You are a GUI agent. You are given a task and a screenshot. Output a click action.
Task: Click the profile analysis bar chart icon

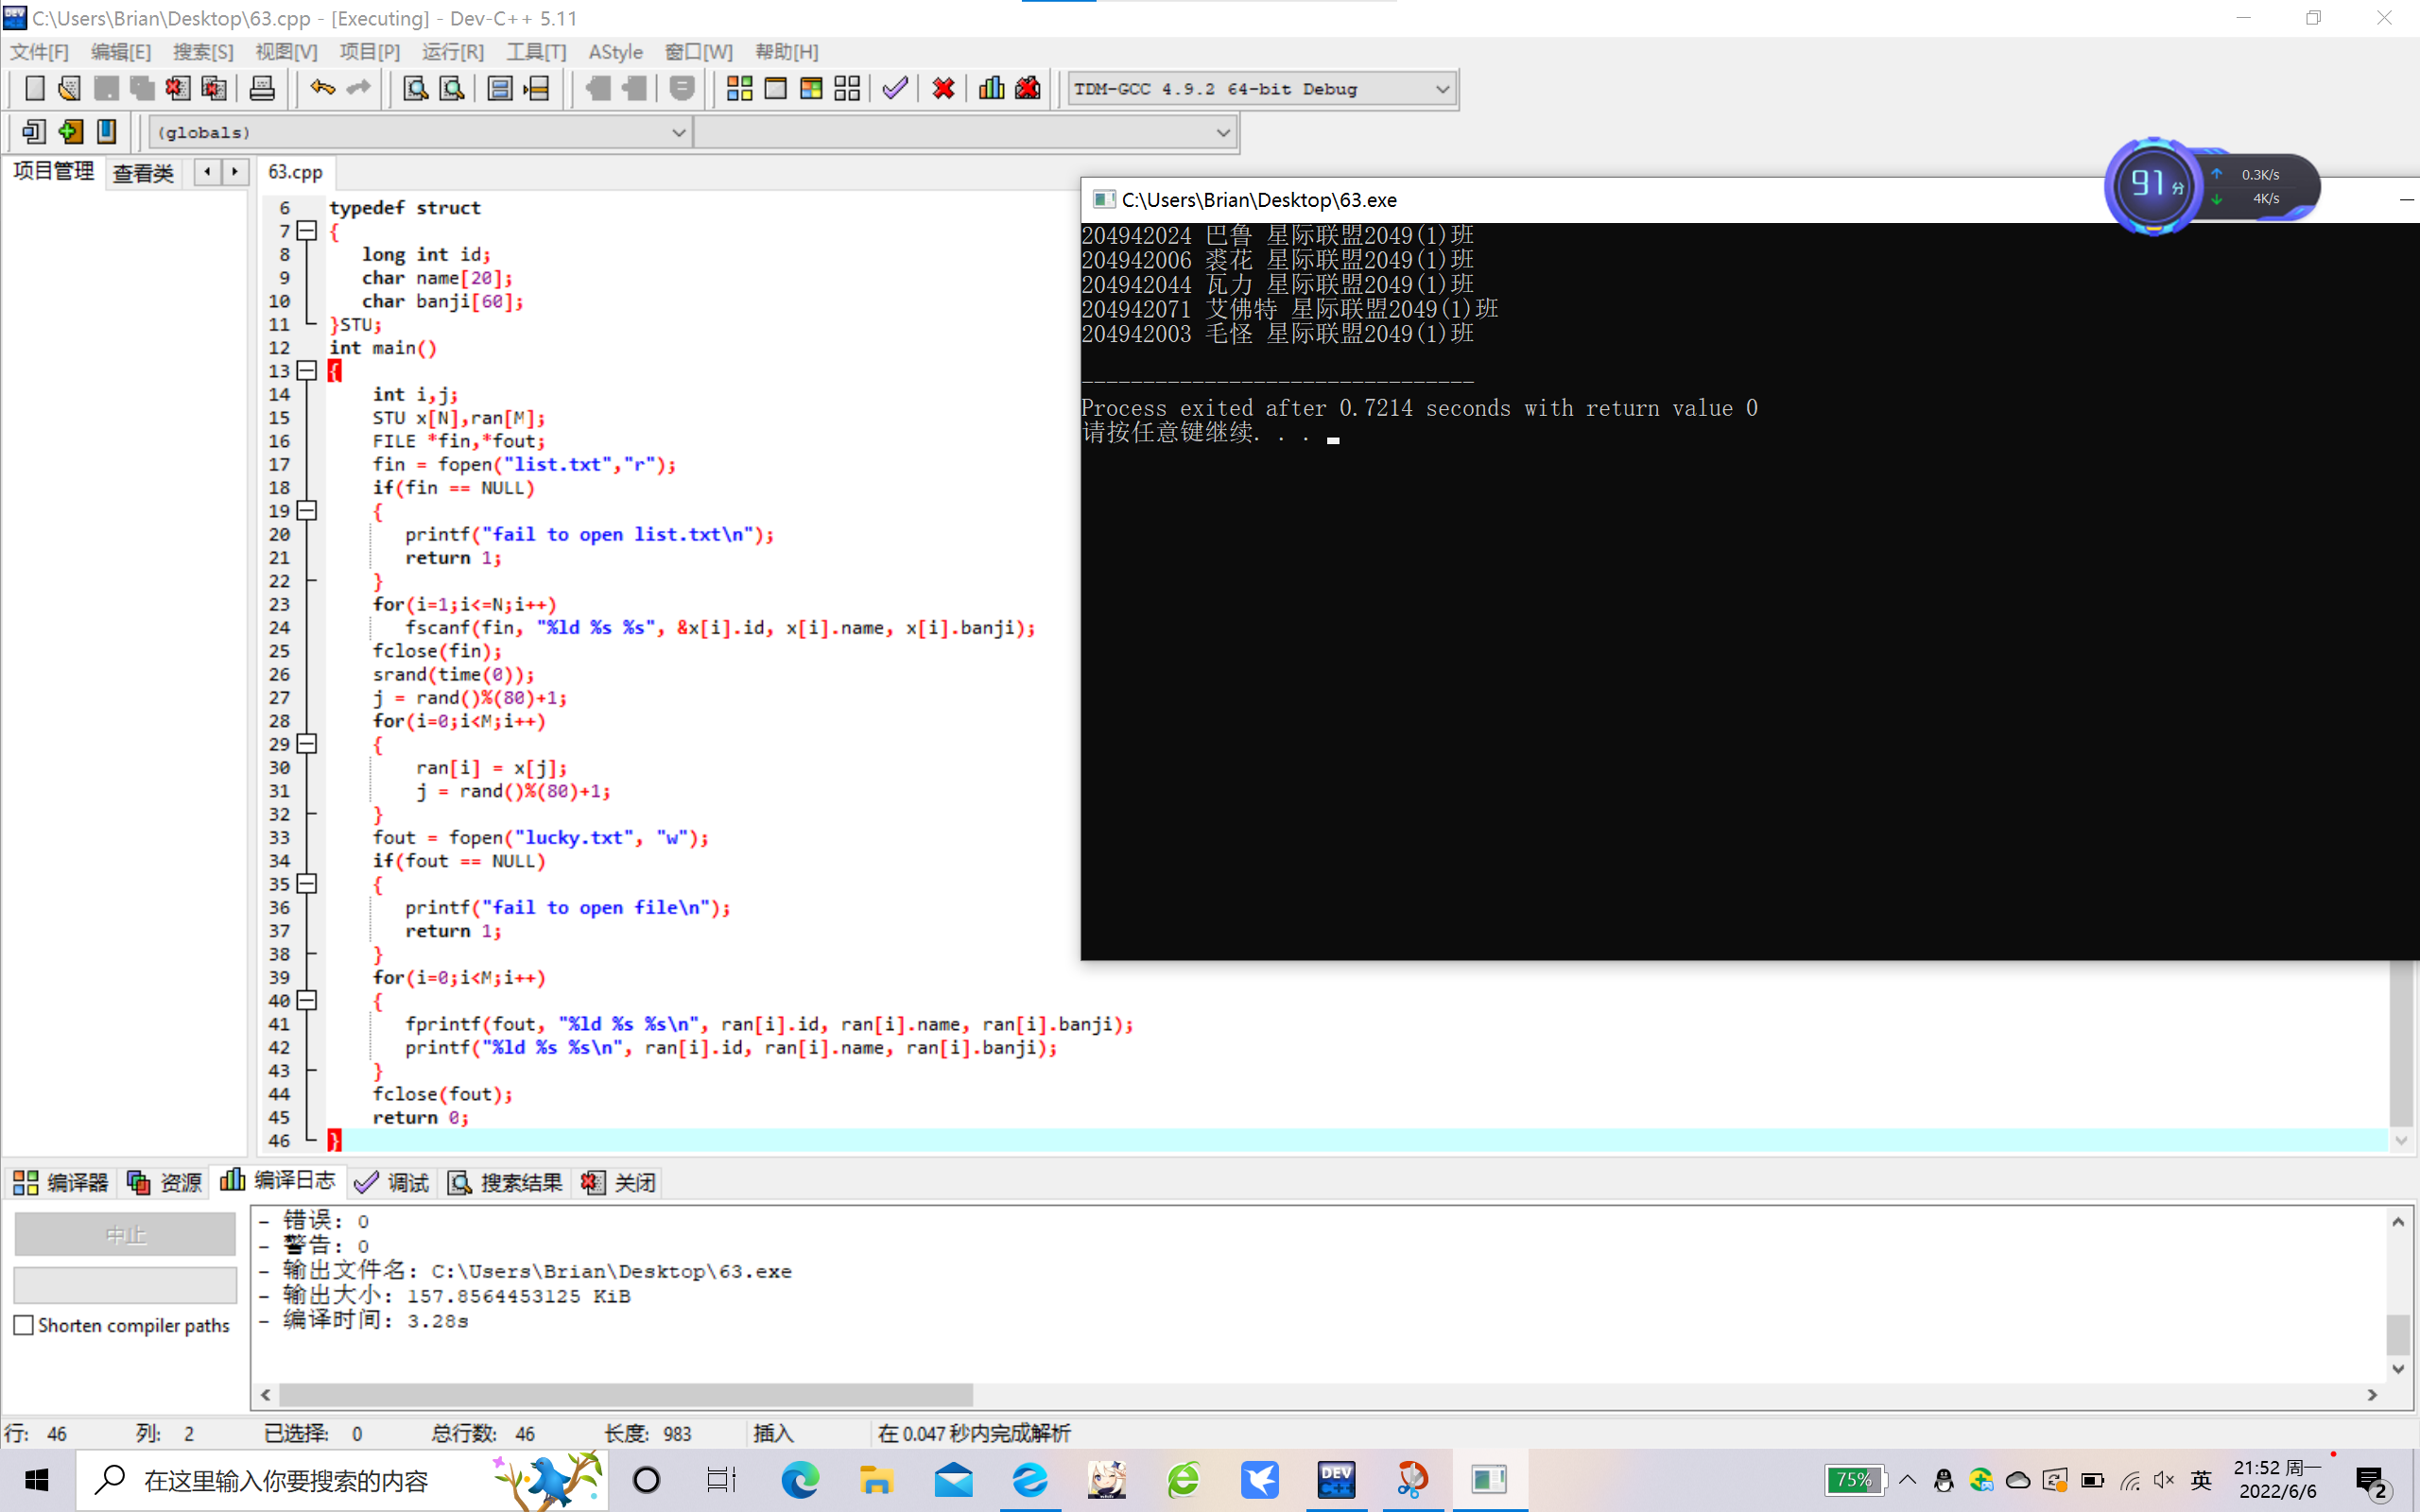991,88
